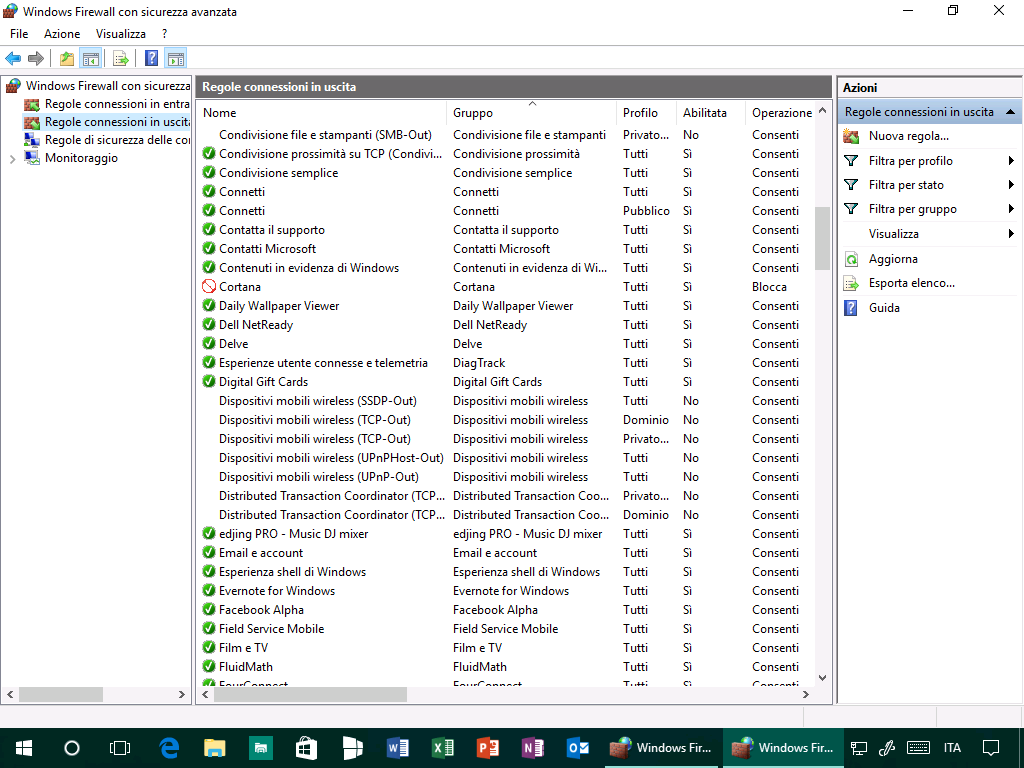Sort the list by Nome column header
The width and height of the screenshot is (1024, 768).
click(322, 112)
